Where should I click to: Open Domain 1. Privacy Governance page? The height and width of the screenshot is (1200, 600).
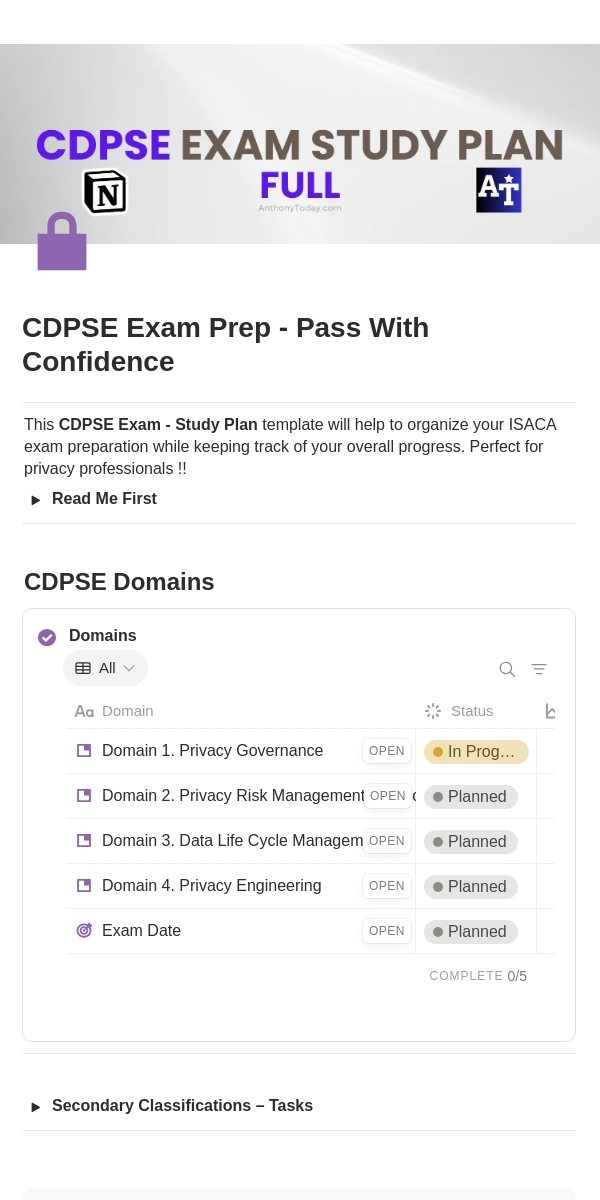tap(212, 751)
